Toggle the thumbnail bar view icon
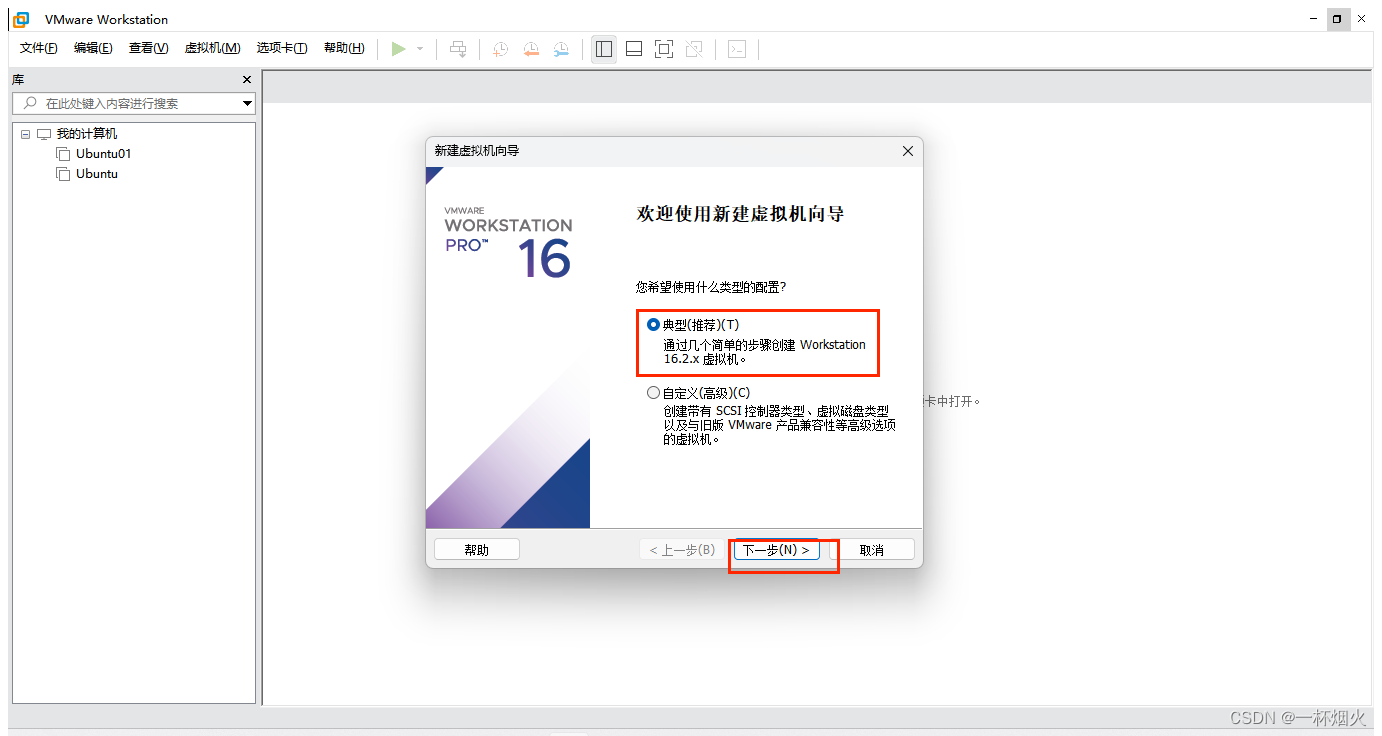1382x736 pixels. click(634, 49)
